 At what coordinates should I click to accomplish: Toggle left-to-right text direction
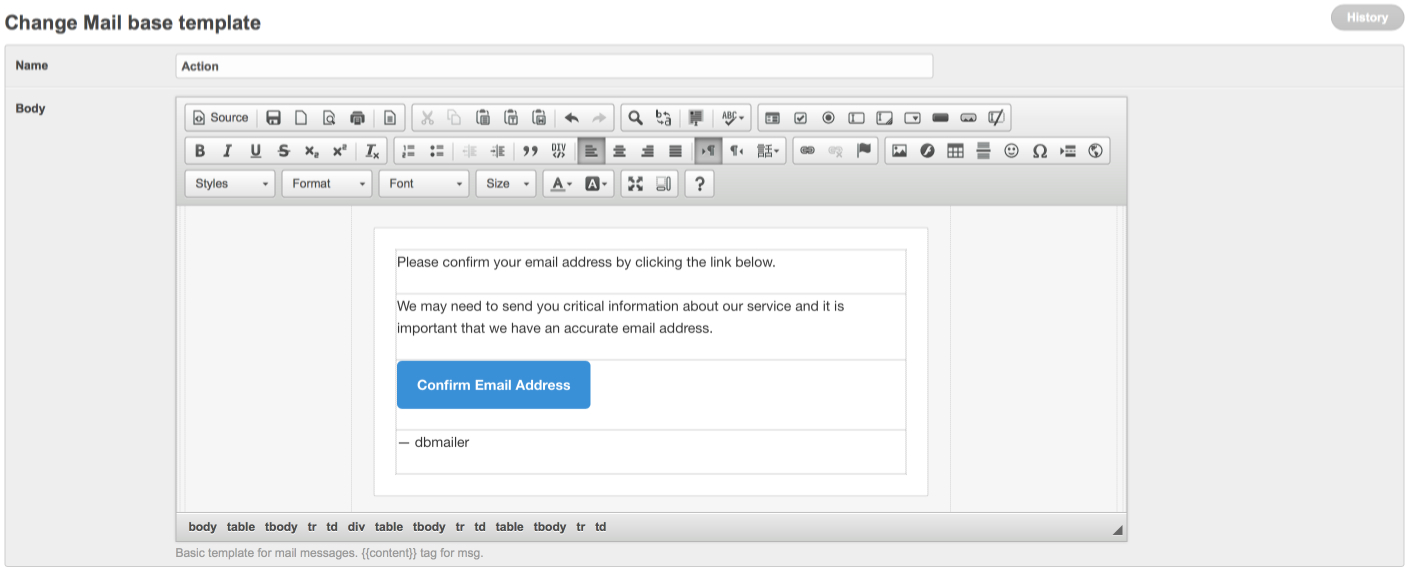[x=708, y=151]
